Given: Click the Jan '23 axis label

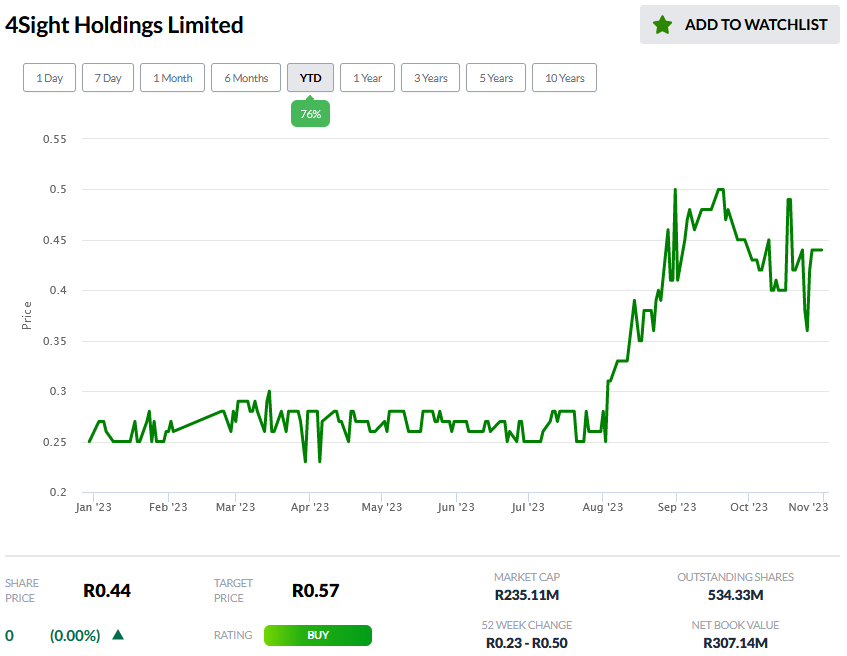Looking at the screenshot, I should pyautogui.click(x=93, y=507).
